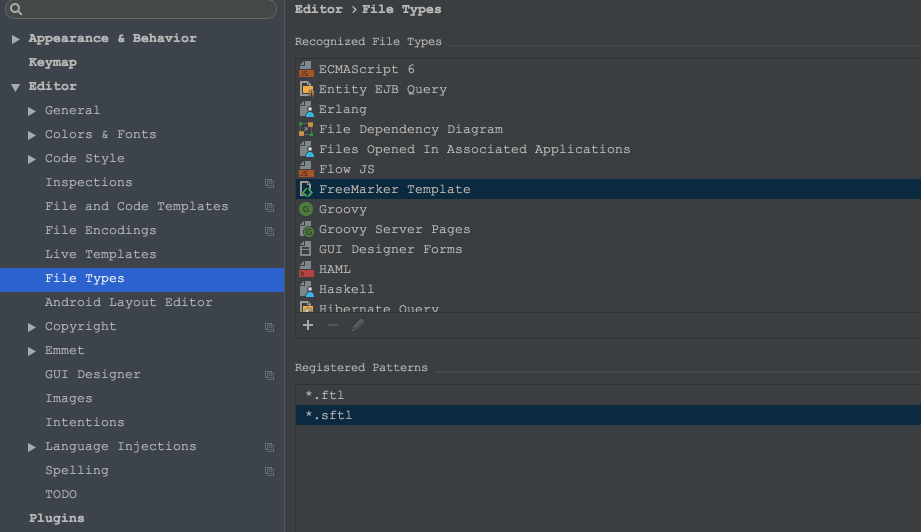This screenshot has width=921, height=532.
Task: Click the FreeMarker Template icon
Action: [306, 189]
